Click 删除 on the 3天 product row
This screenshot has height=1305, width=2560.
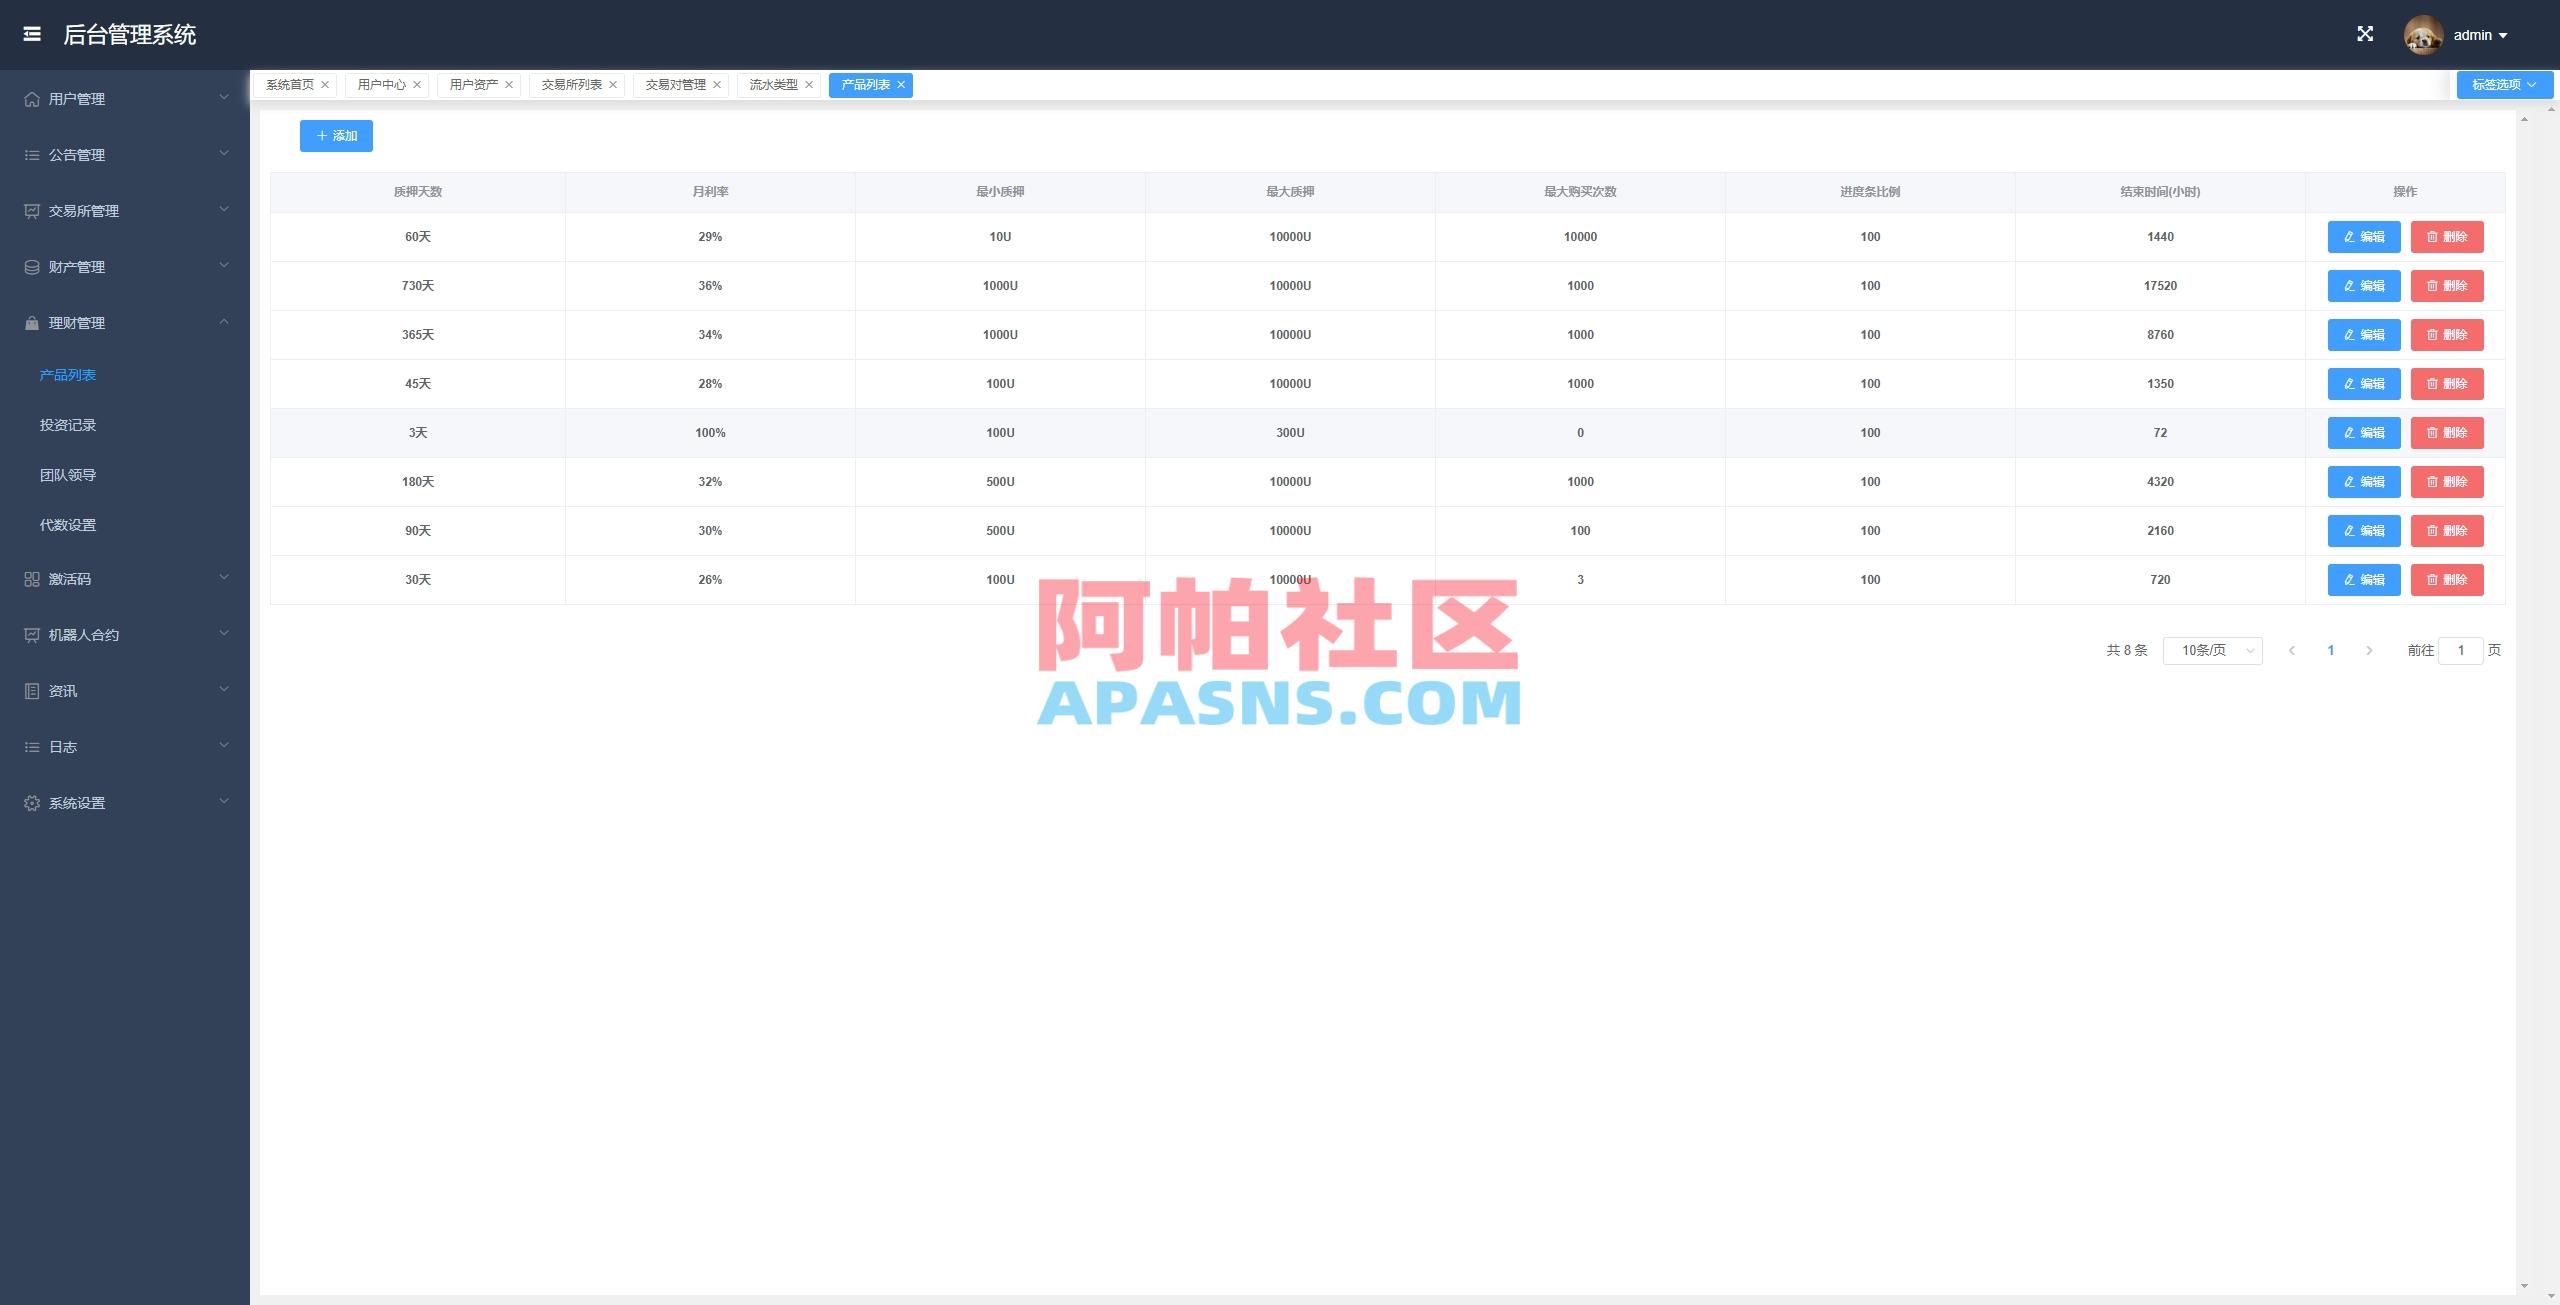click(x=2446, y=433)
